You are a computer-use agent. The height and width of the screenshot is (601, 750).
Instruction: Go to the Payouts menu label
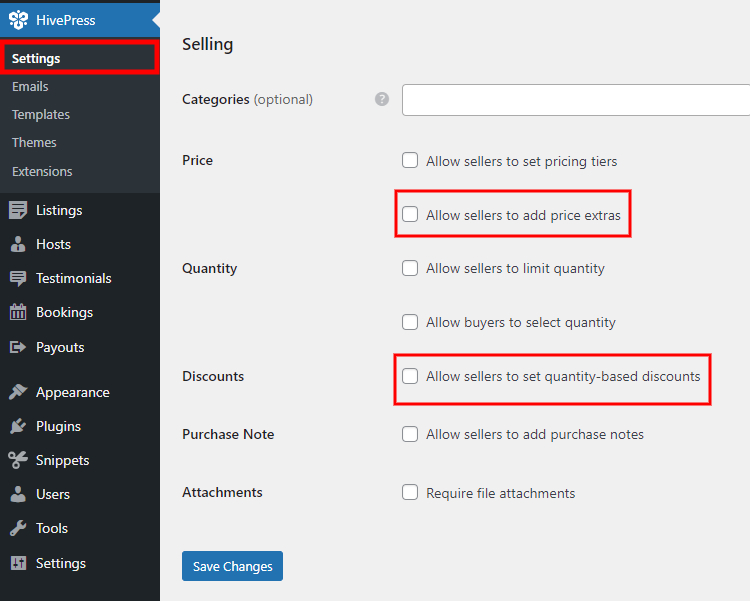coord(60,347)
